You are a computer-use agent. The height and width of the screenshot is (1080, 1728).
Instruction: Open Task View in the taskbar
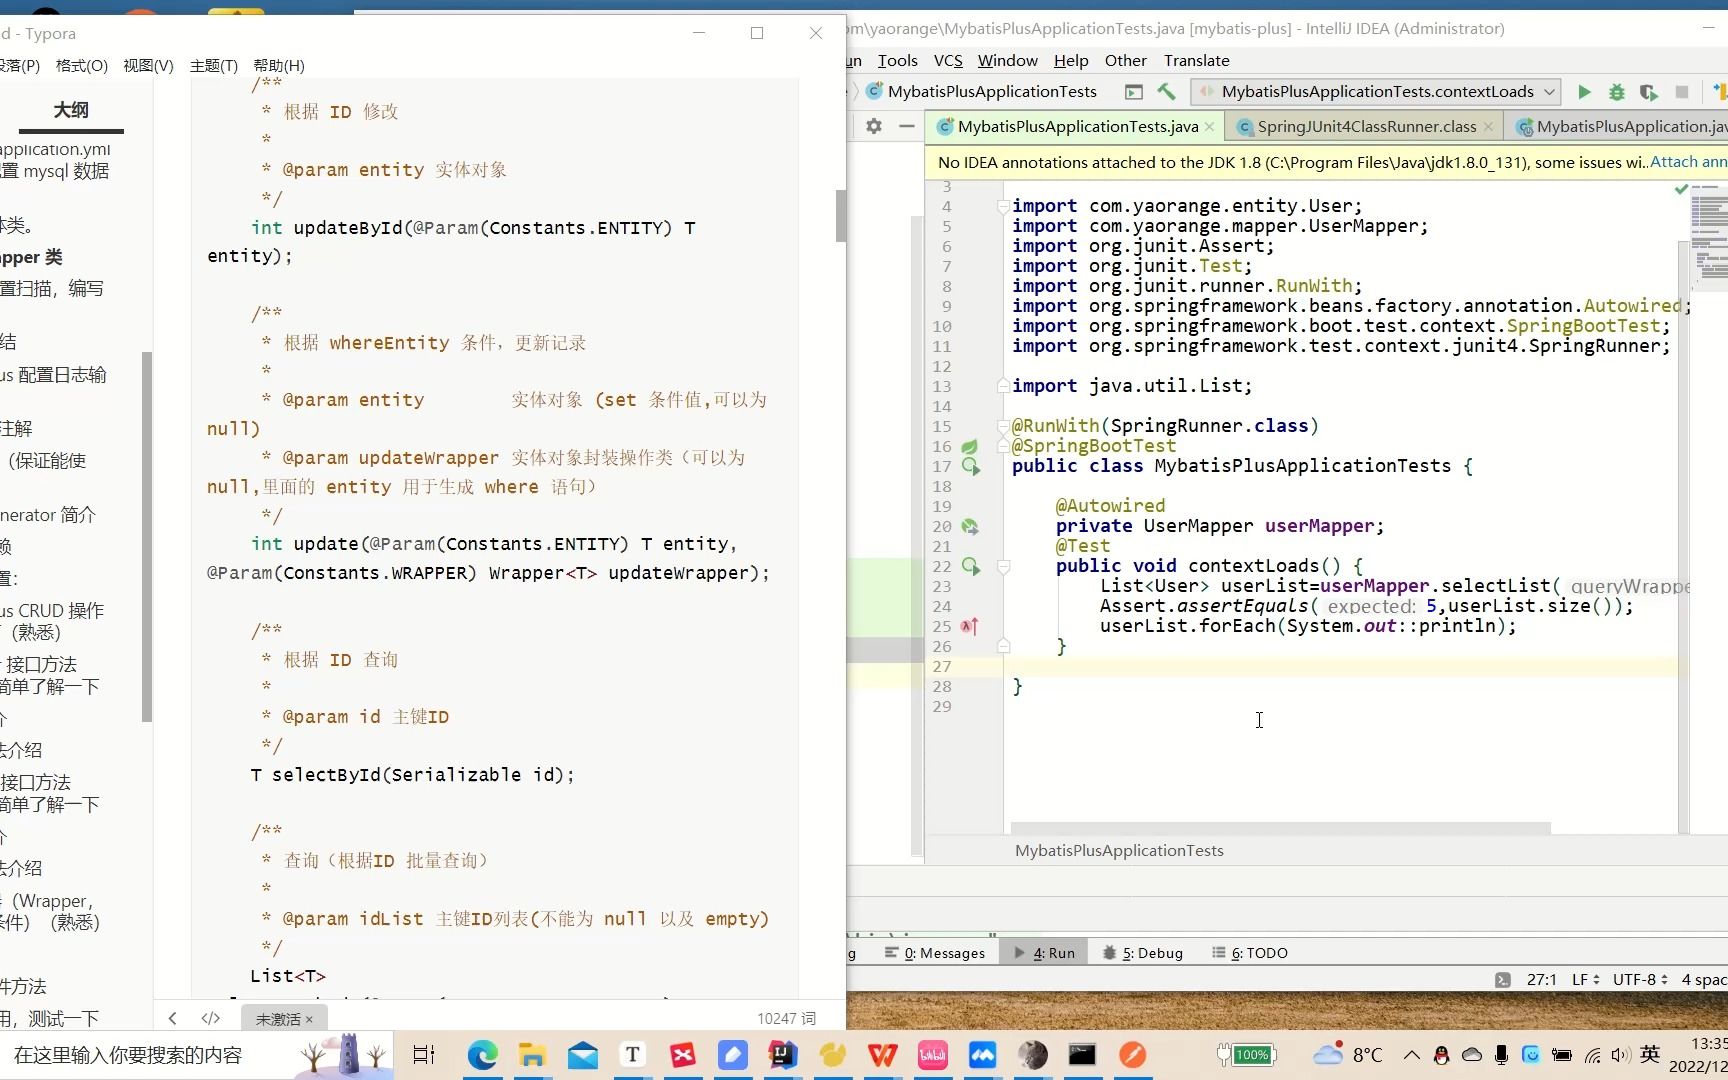tap(424, 1055)
